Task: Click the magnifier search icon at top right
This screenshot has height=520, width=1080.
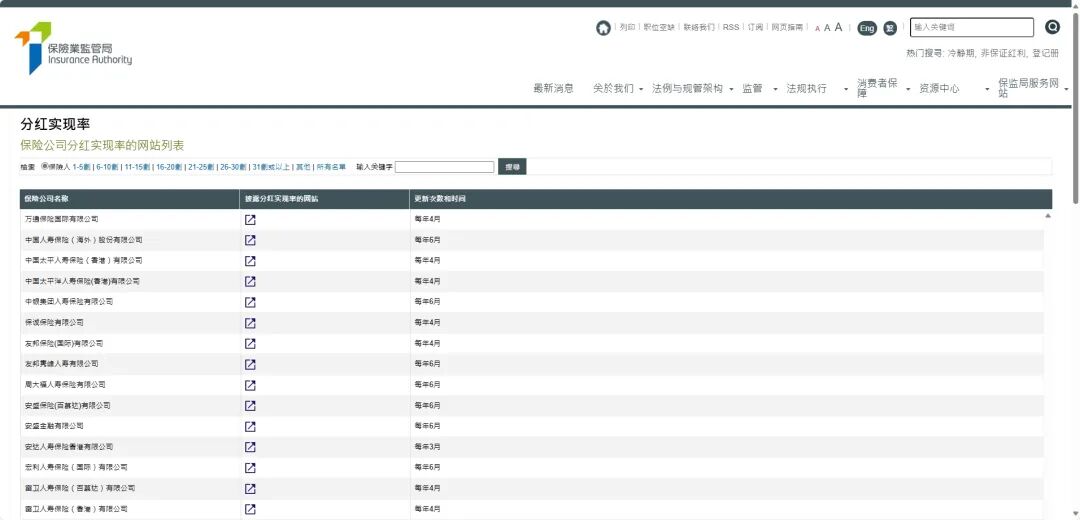Action: 1052,27
